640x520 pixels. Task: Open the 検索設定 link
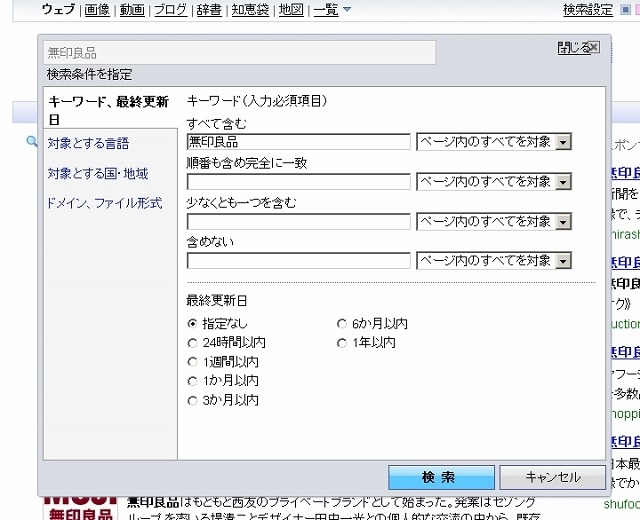point(588,10)
